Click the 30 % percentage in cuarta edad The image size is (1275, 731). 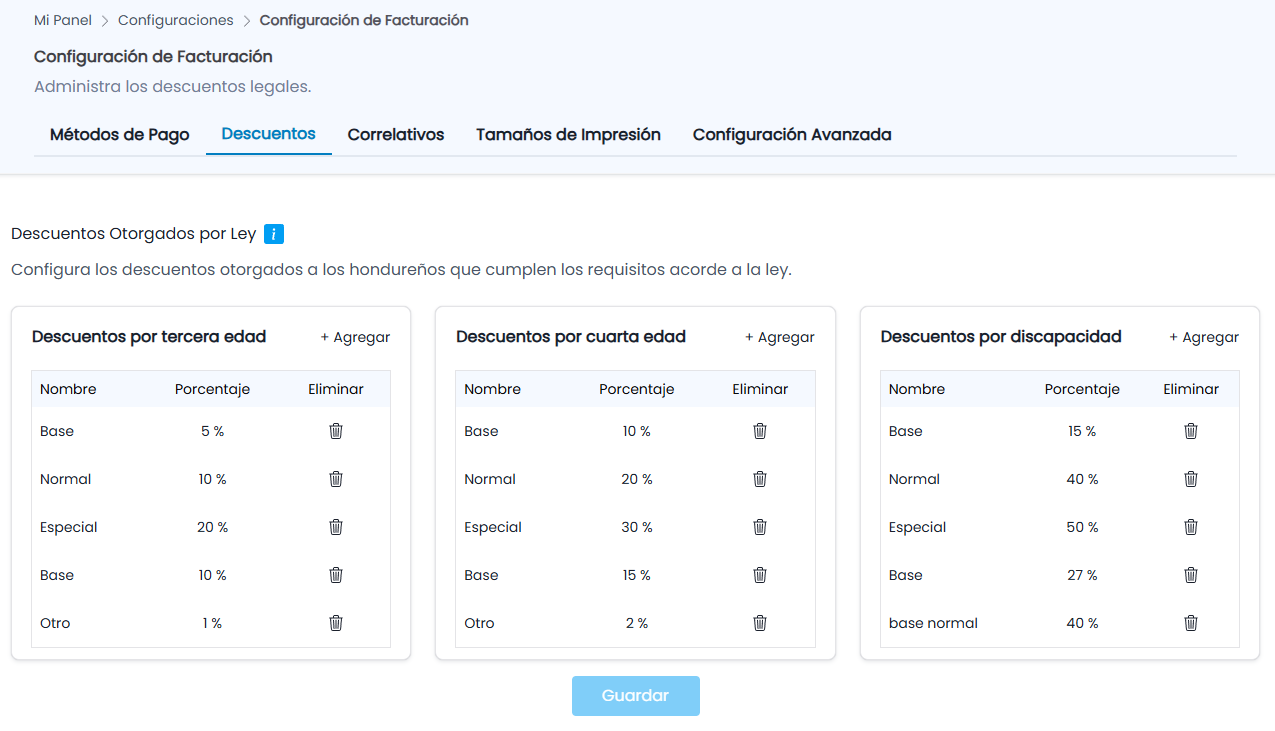pyautogui.click(x=637, y=527)
